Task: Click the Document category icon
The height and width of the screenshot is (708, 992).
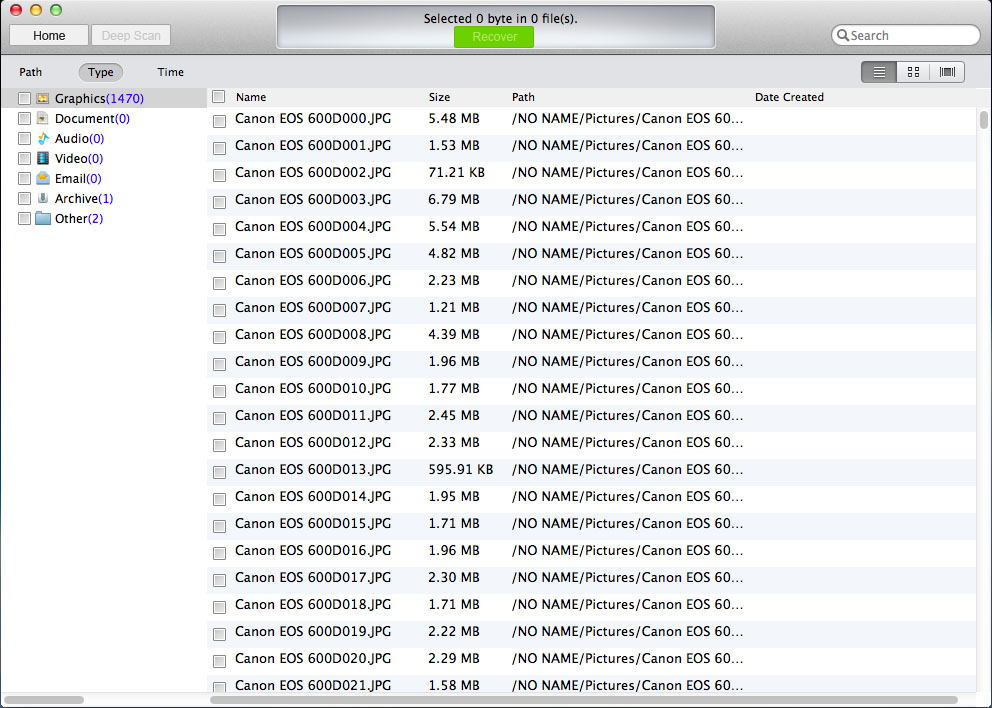Action: pyautogui.click(x=42, y=118)
